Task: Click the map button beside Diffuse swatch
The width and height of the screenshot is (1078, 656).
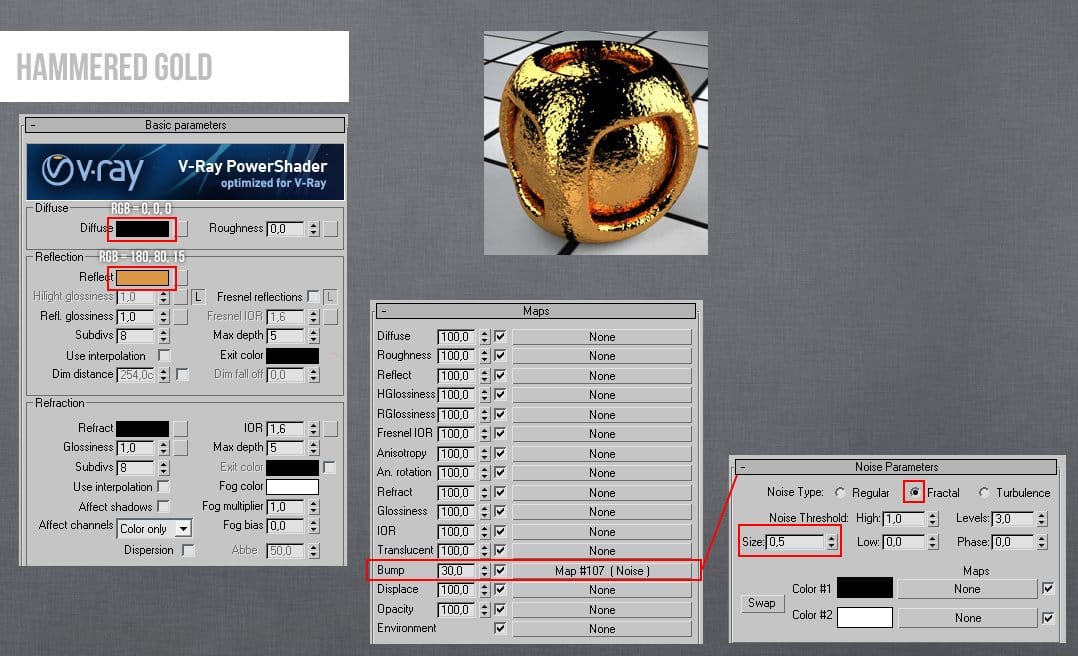Action: click(x=182, y=229)
